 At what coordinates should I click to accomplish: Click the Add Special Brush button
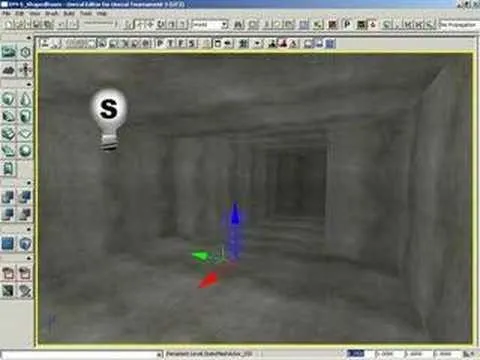(x=9, y=243)
